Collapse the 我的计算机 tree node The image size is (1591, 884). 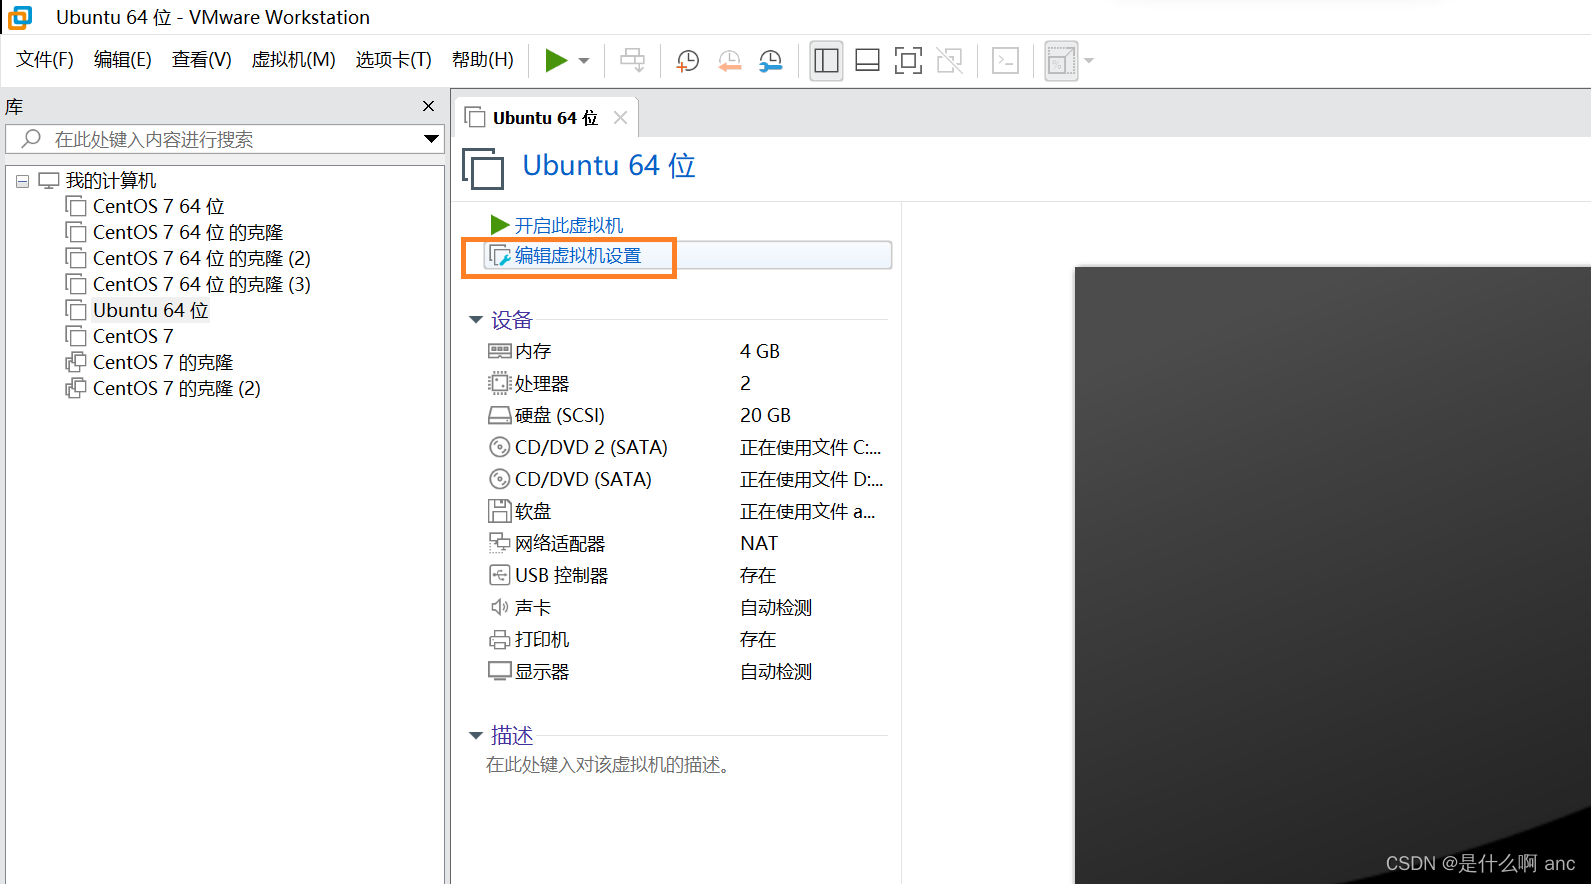[x=22, y=182]
